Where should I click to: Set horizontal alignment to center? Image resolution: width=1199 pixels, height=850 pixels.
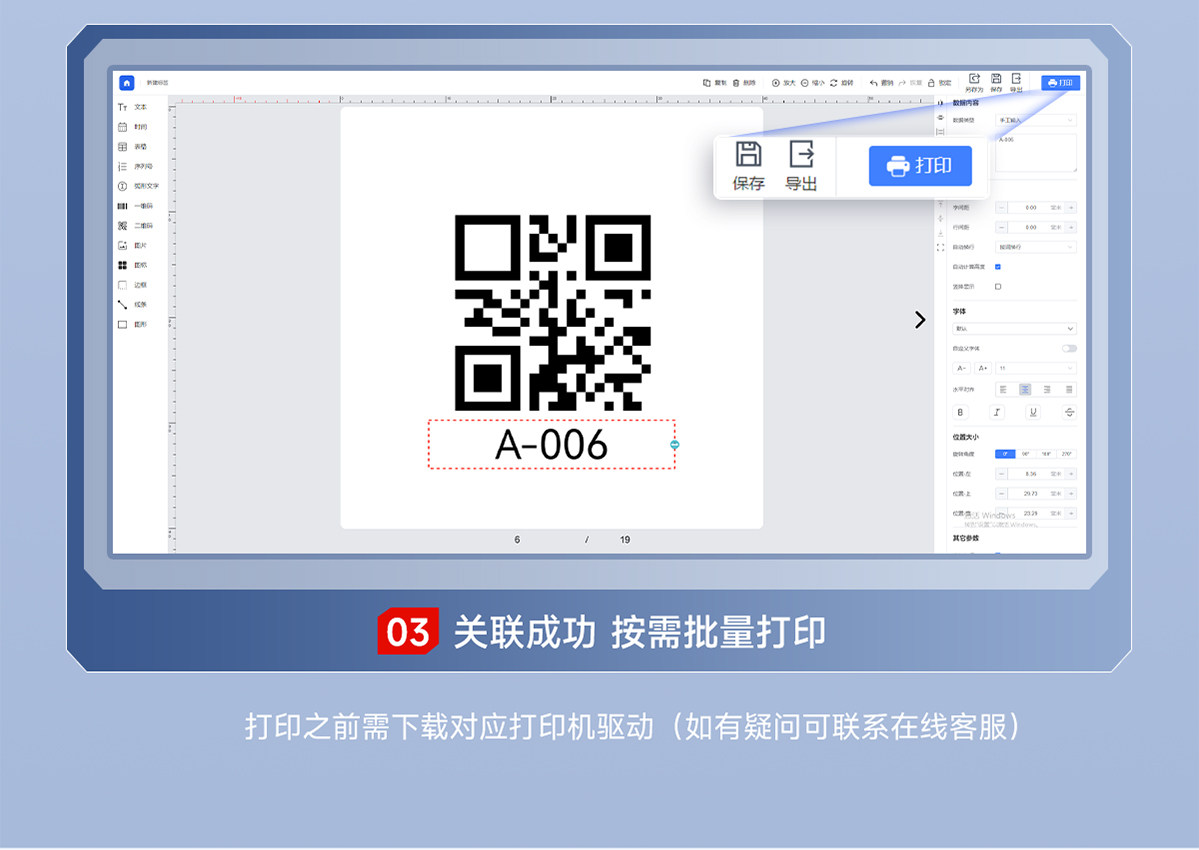point(1025,390)
